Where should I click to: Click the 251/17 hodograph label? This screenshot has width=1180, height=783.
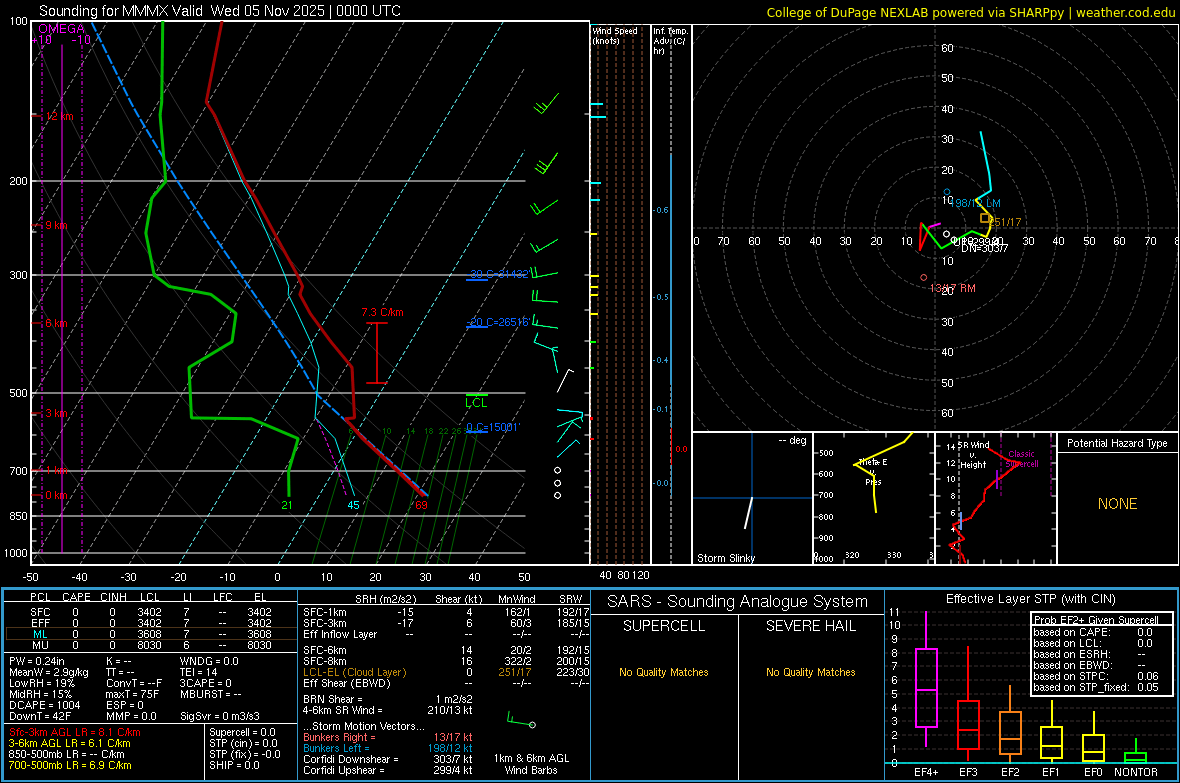(x=1005, y=222)
